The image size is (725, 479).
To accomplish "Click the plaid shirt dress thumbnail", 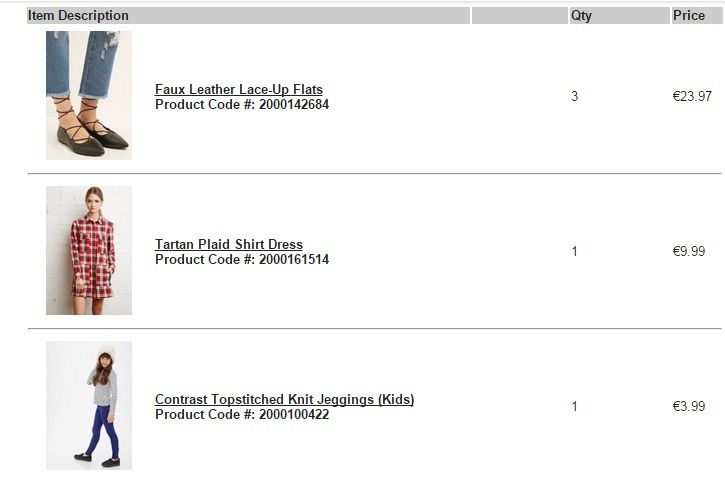I will coord(89,250).
